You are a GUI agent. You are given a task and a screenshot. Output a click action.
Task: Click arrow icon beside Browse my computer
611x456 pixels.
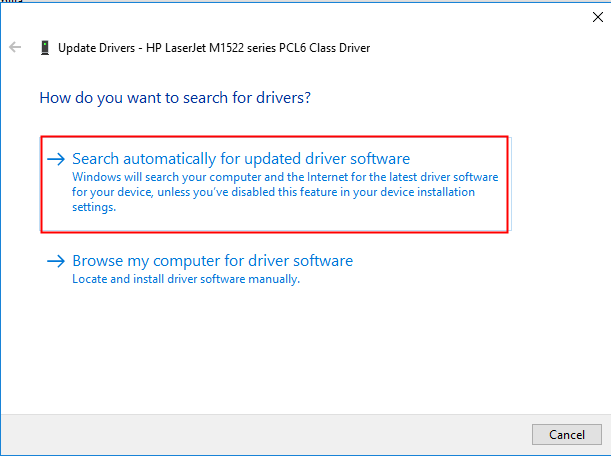(x=56, y=262)
